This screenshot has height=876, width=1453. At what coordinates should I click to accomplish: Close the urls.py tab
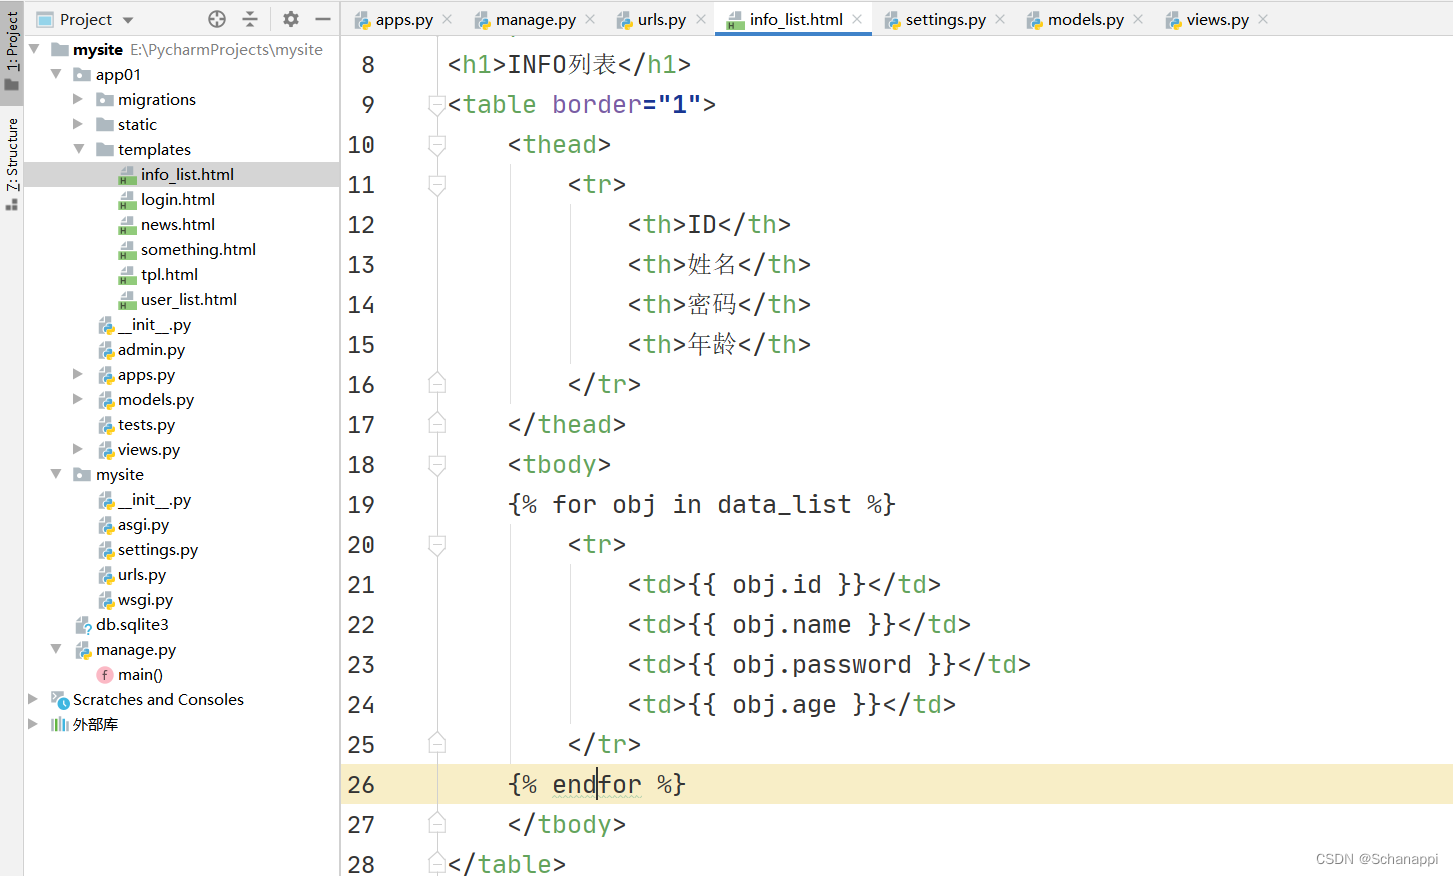(701, 19)
